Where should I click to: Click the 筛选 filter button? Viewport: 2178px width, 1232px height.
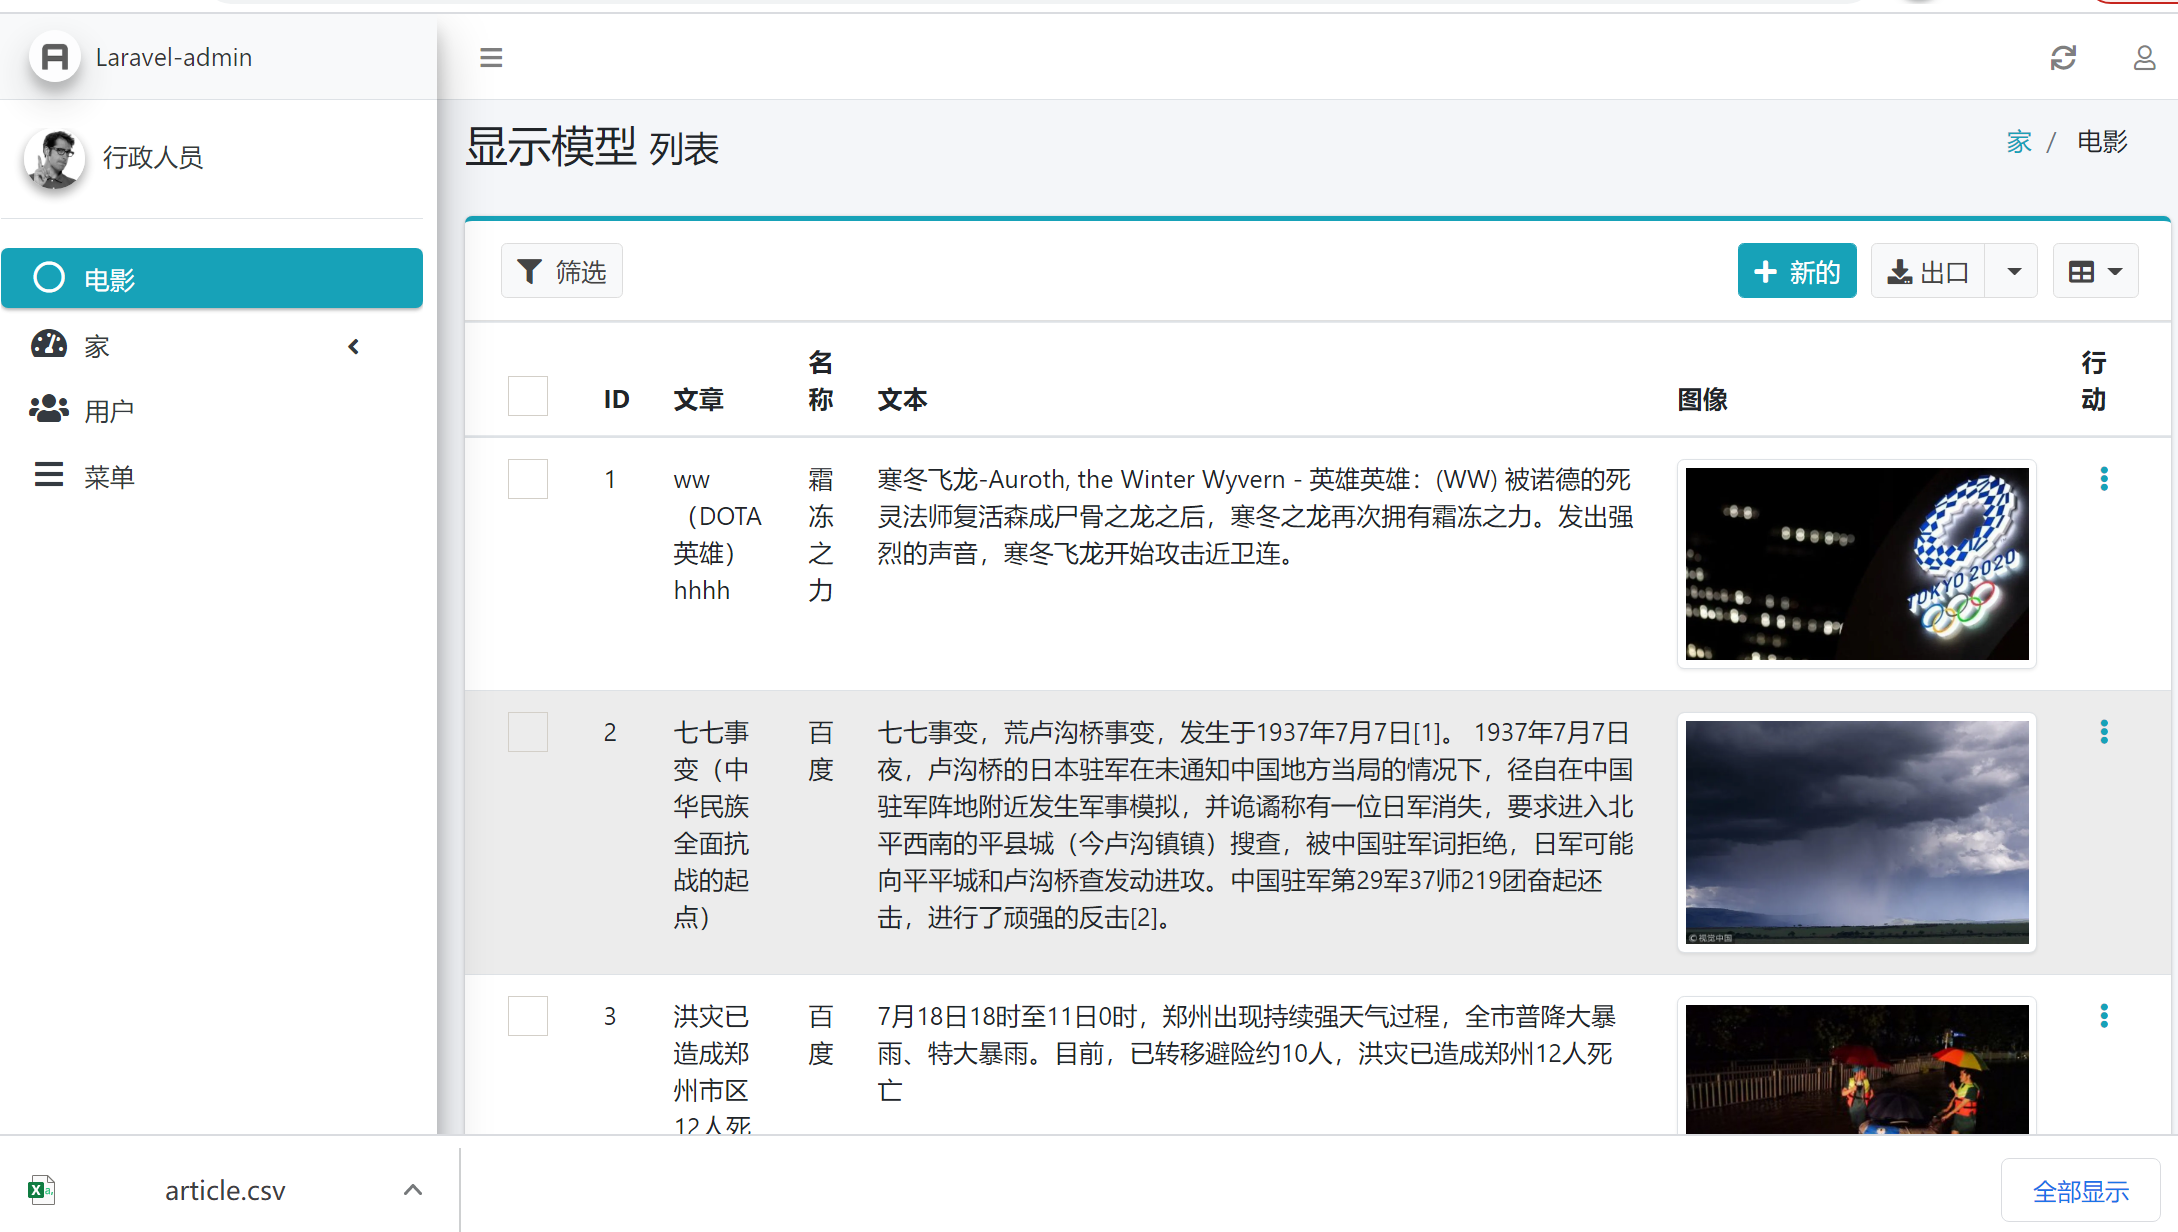pos(562,271)
